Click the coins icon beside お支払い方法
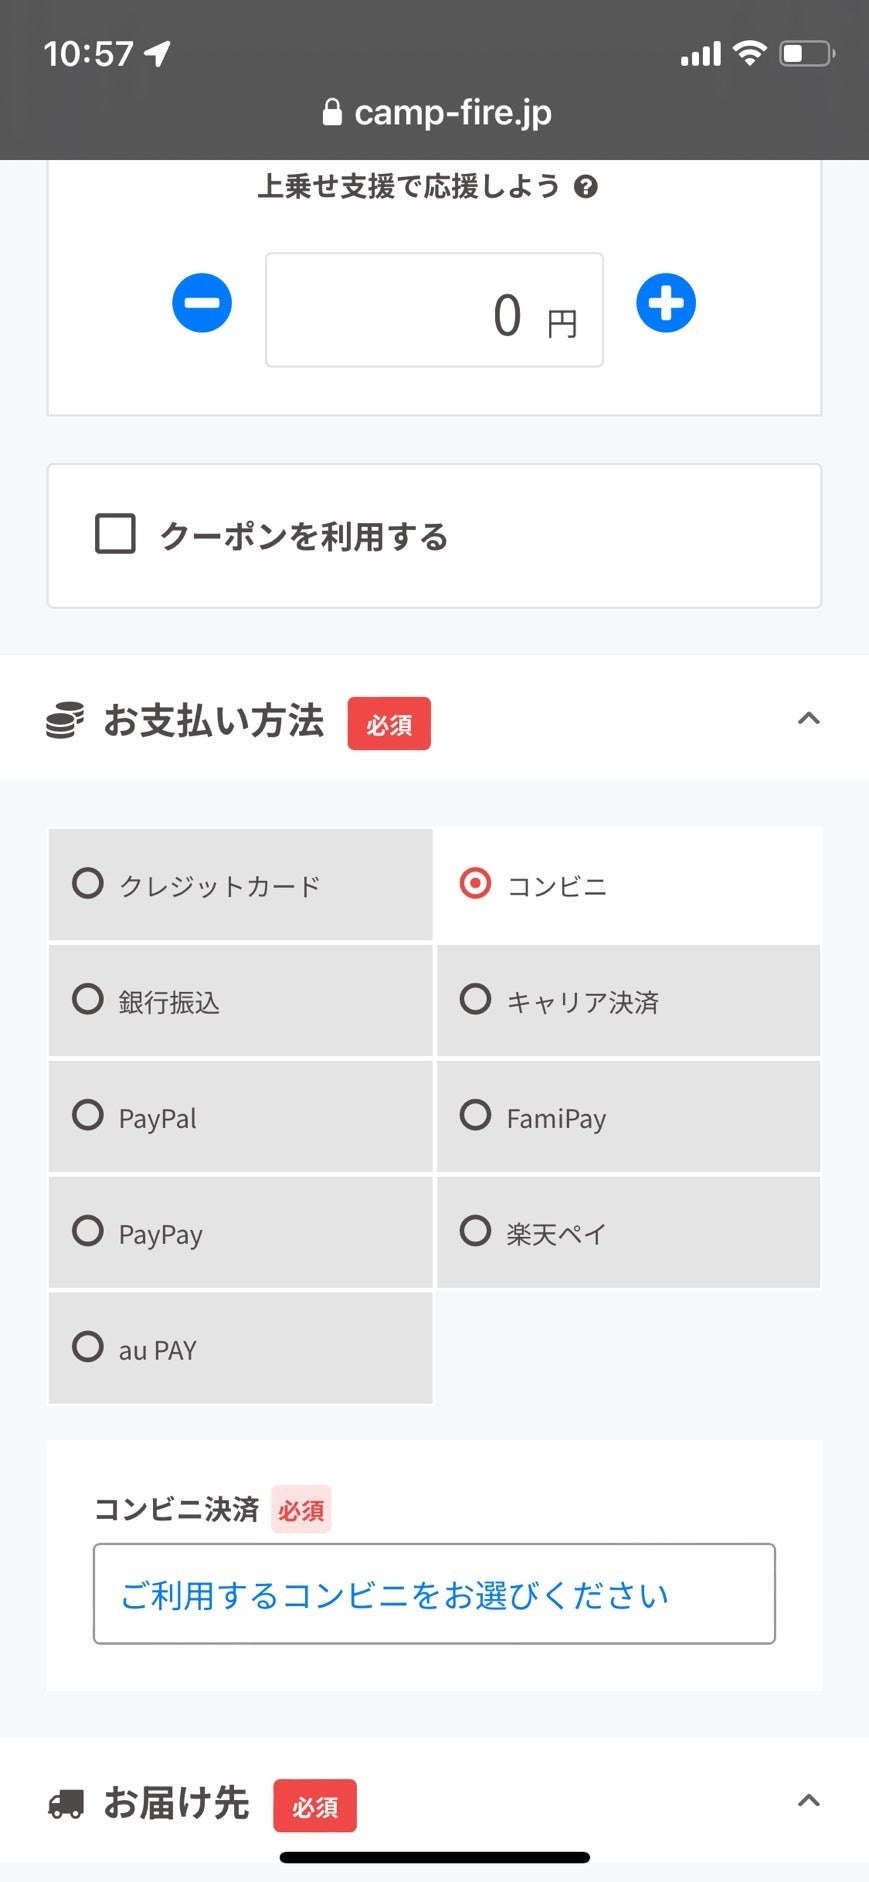The height and width of the screenshot is (1882, 869). (65, 721)
